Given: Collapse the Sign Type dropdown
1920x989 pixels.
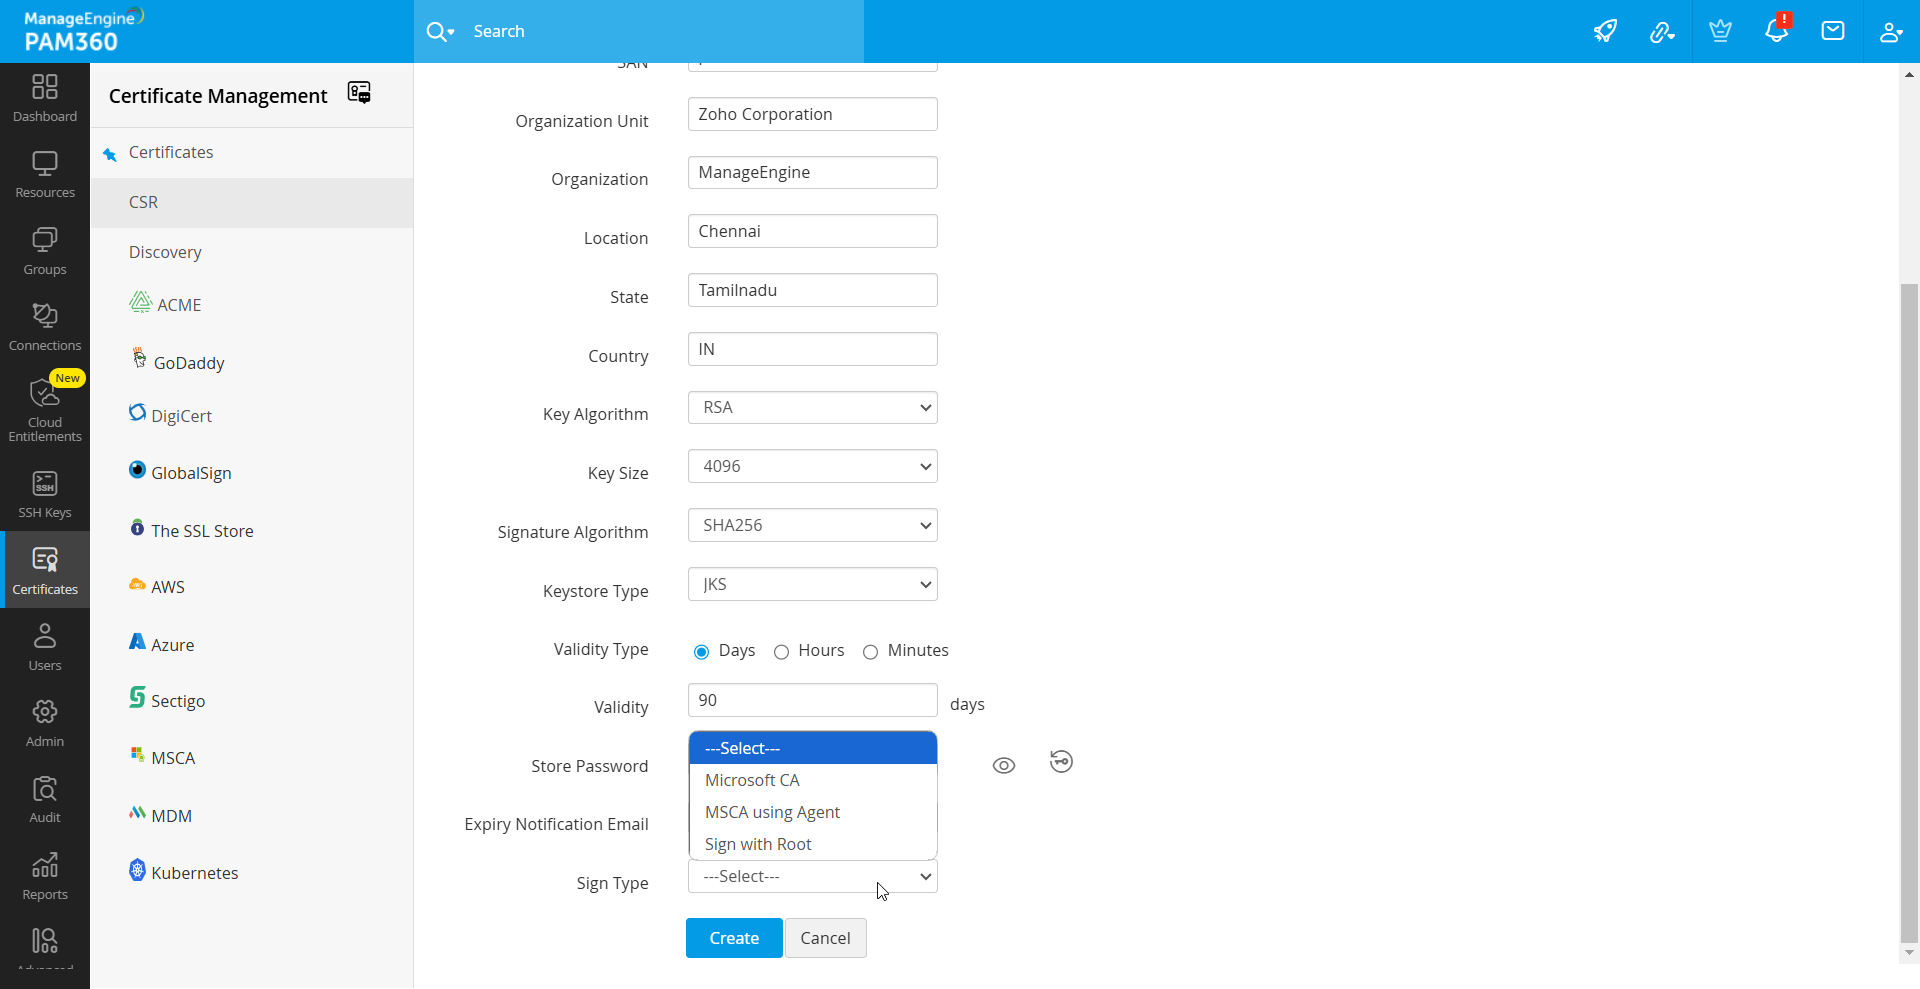Looking at the screenshot, I should coord(813,877).
